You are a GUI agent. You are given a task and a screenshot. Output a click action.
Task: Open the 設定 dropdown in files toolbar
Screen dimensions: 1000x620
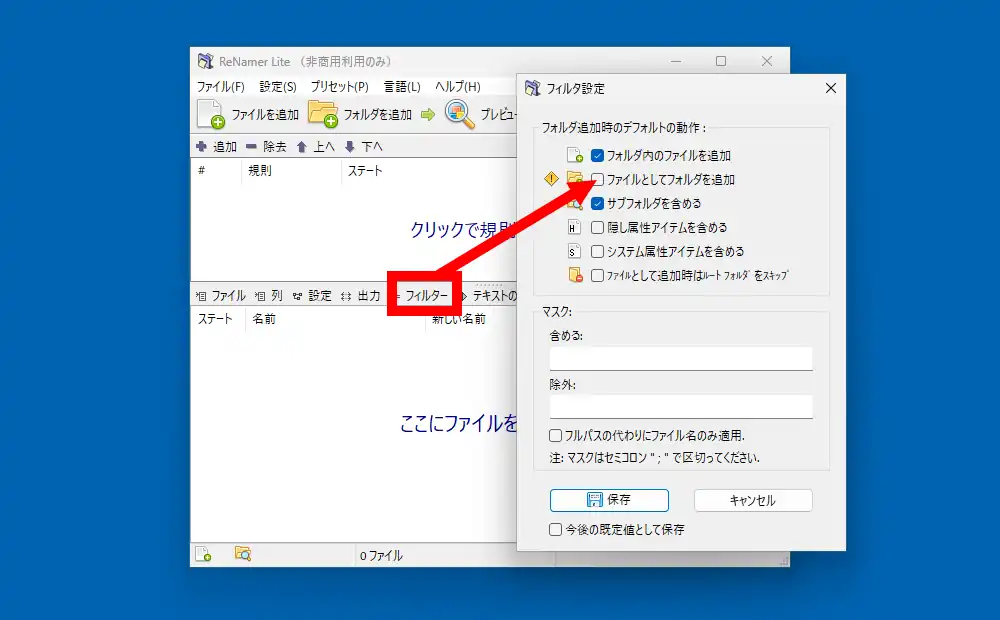click(312, 296)
